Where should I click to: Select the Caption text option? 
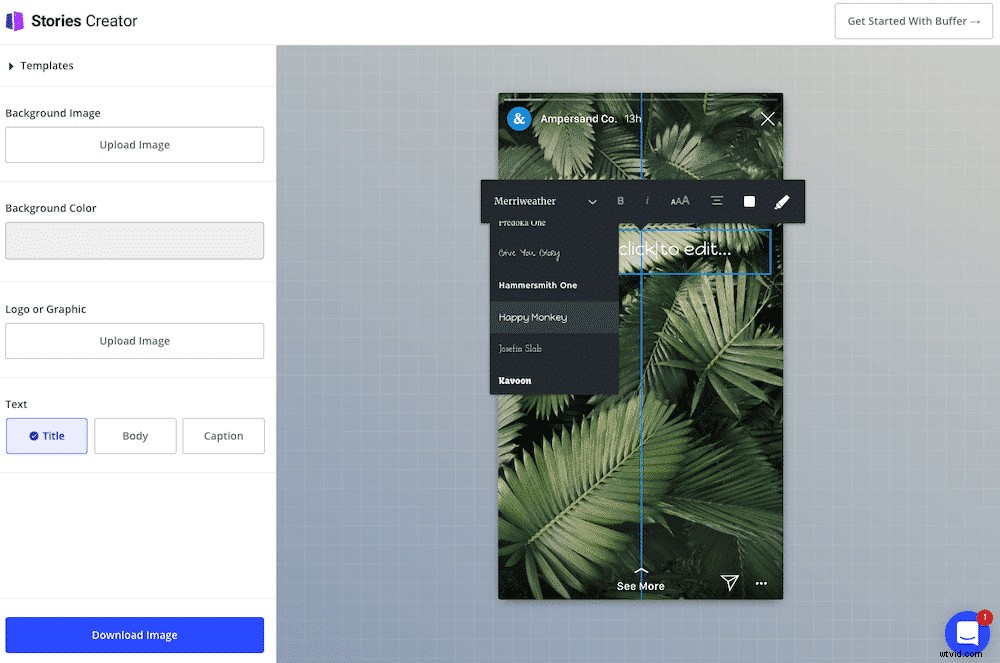coord(223,436)
